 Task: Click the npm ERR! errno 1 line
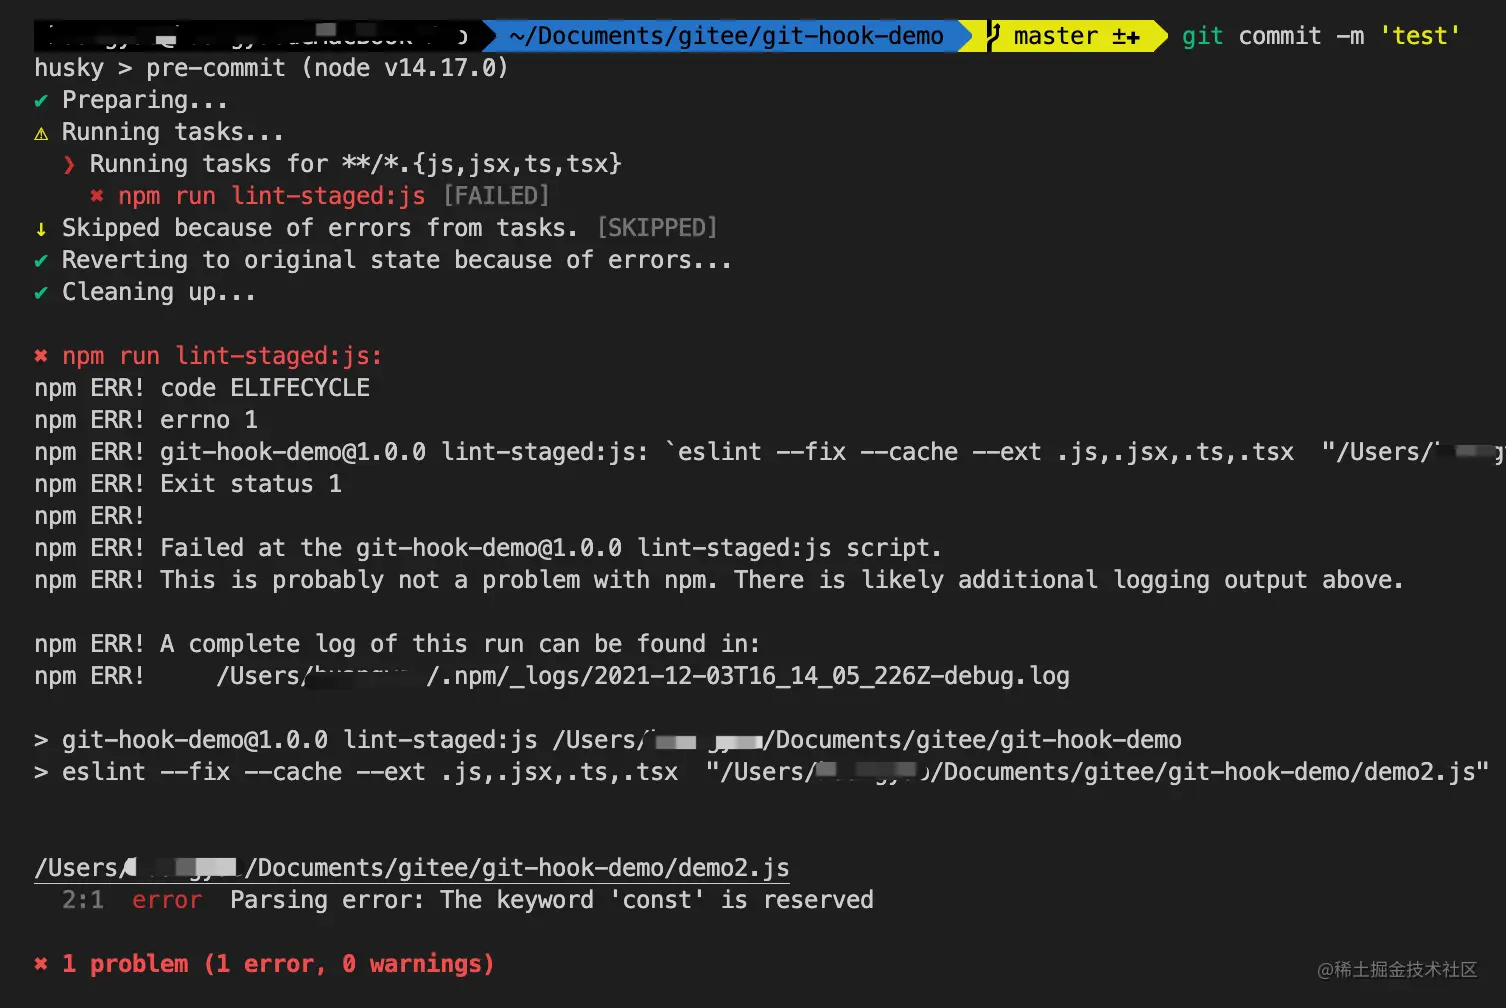[x=146, y=420]
